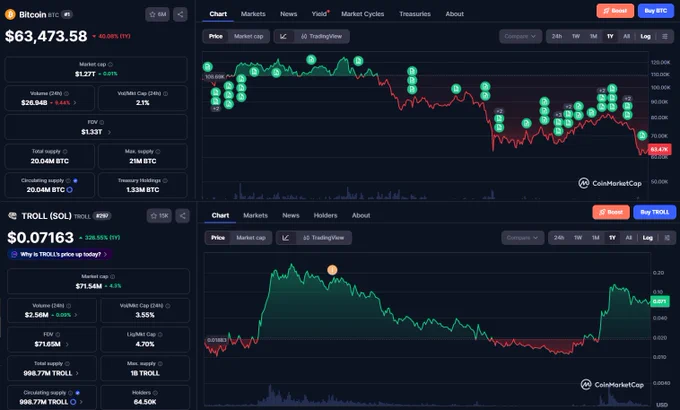680x410 pixels.
Task: Click TROLL circulating supply ring progress icon
Action: click(73, 402)
